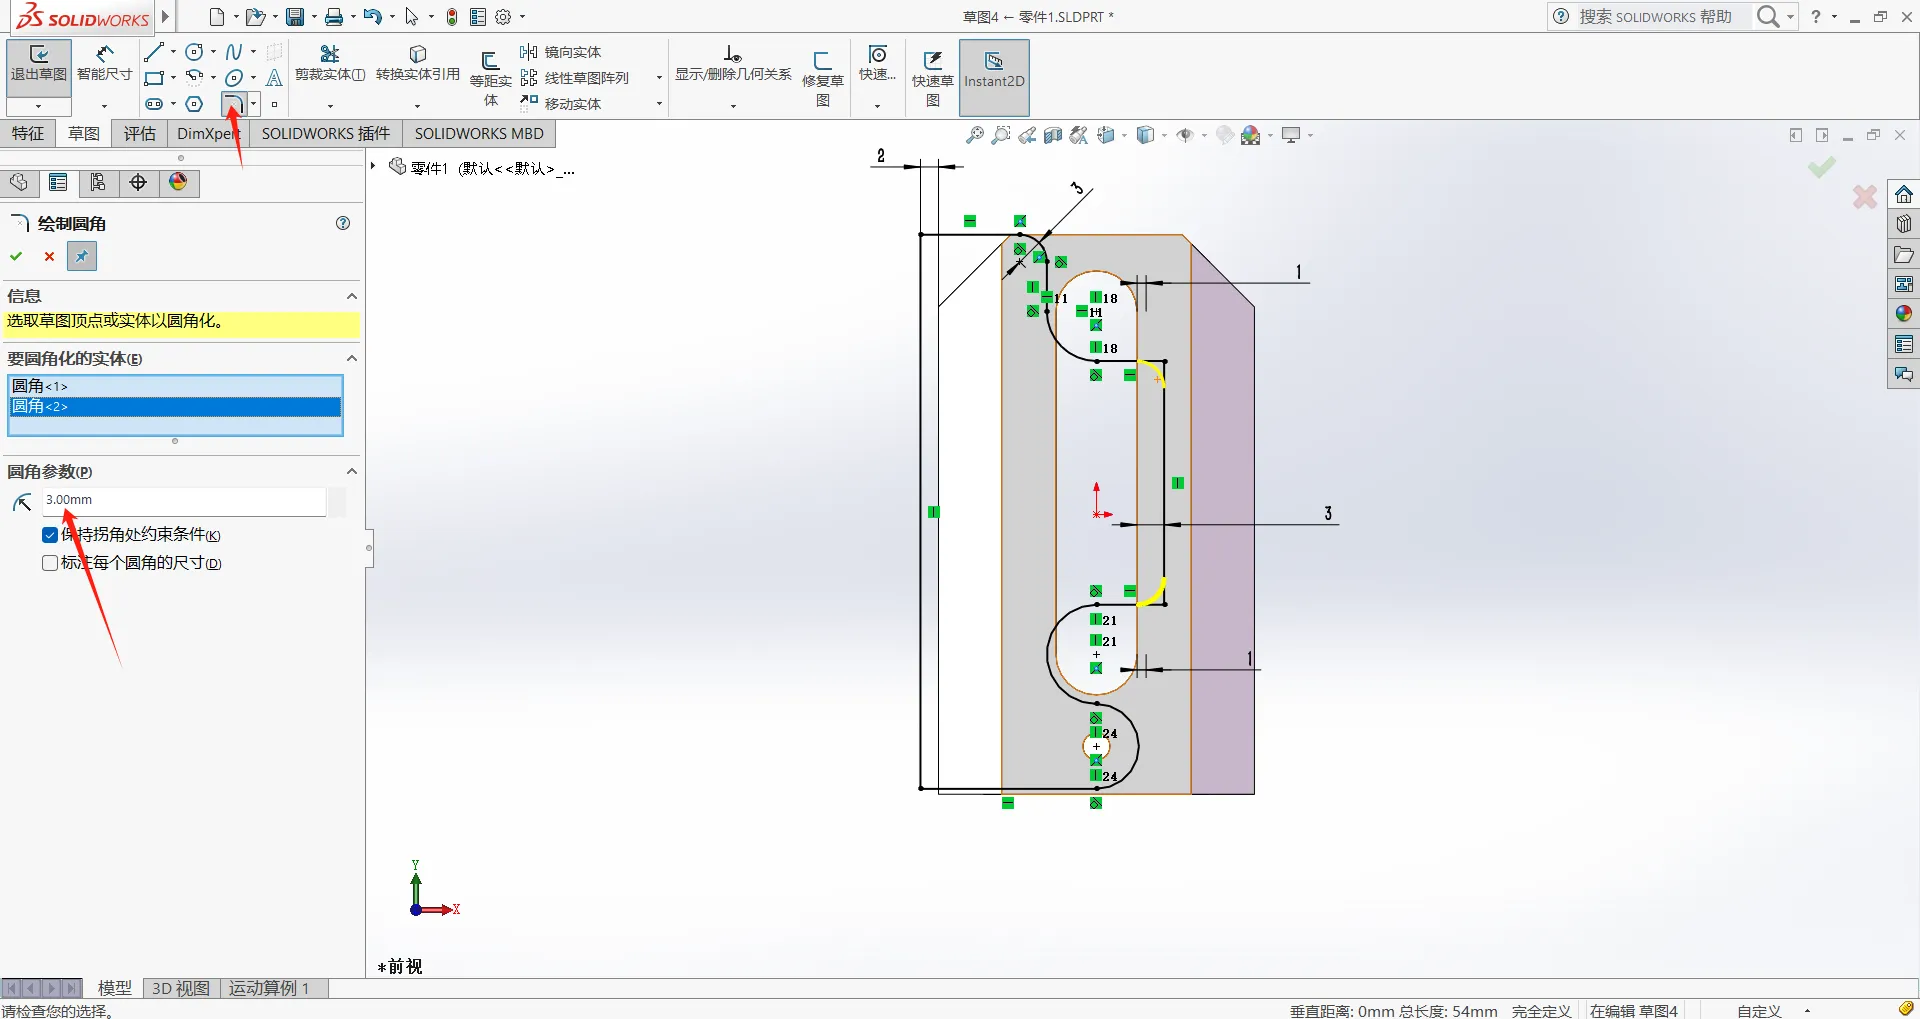Select the Smart Dimension (智能尺寸) tool
Image resolution: width=1920 pixels, height=1019 pixels.
104,63
